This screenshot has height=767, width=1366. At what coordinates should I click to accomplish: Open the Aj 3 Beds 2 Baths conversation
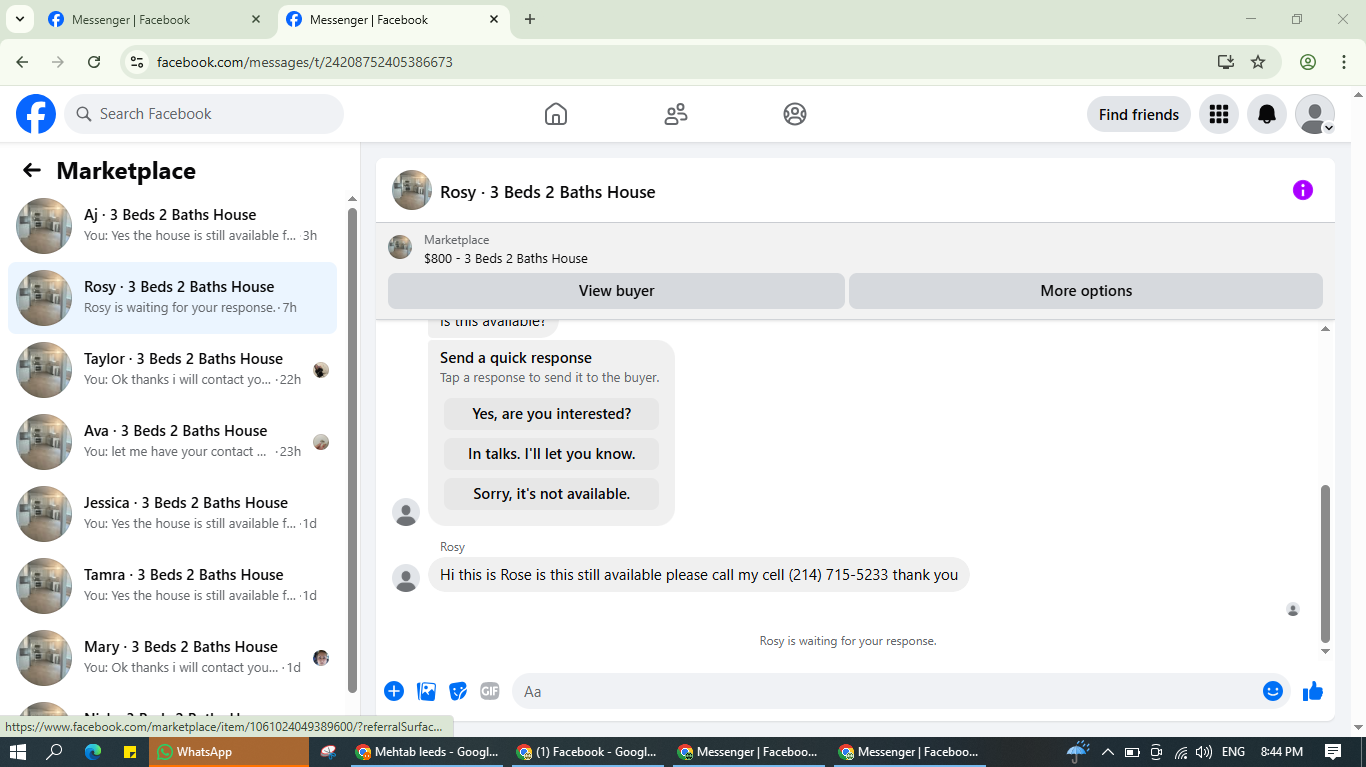(x=172, y=226)
